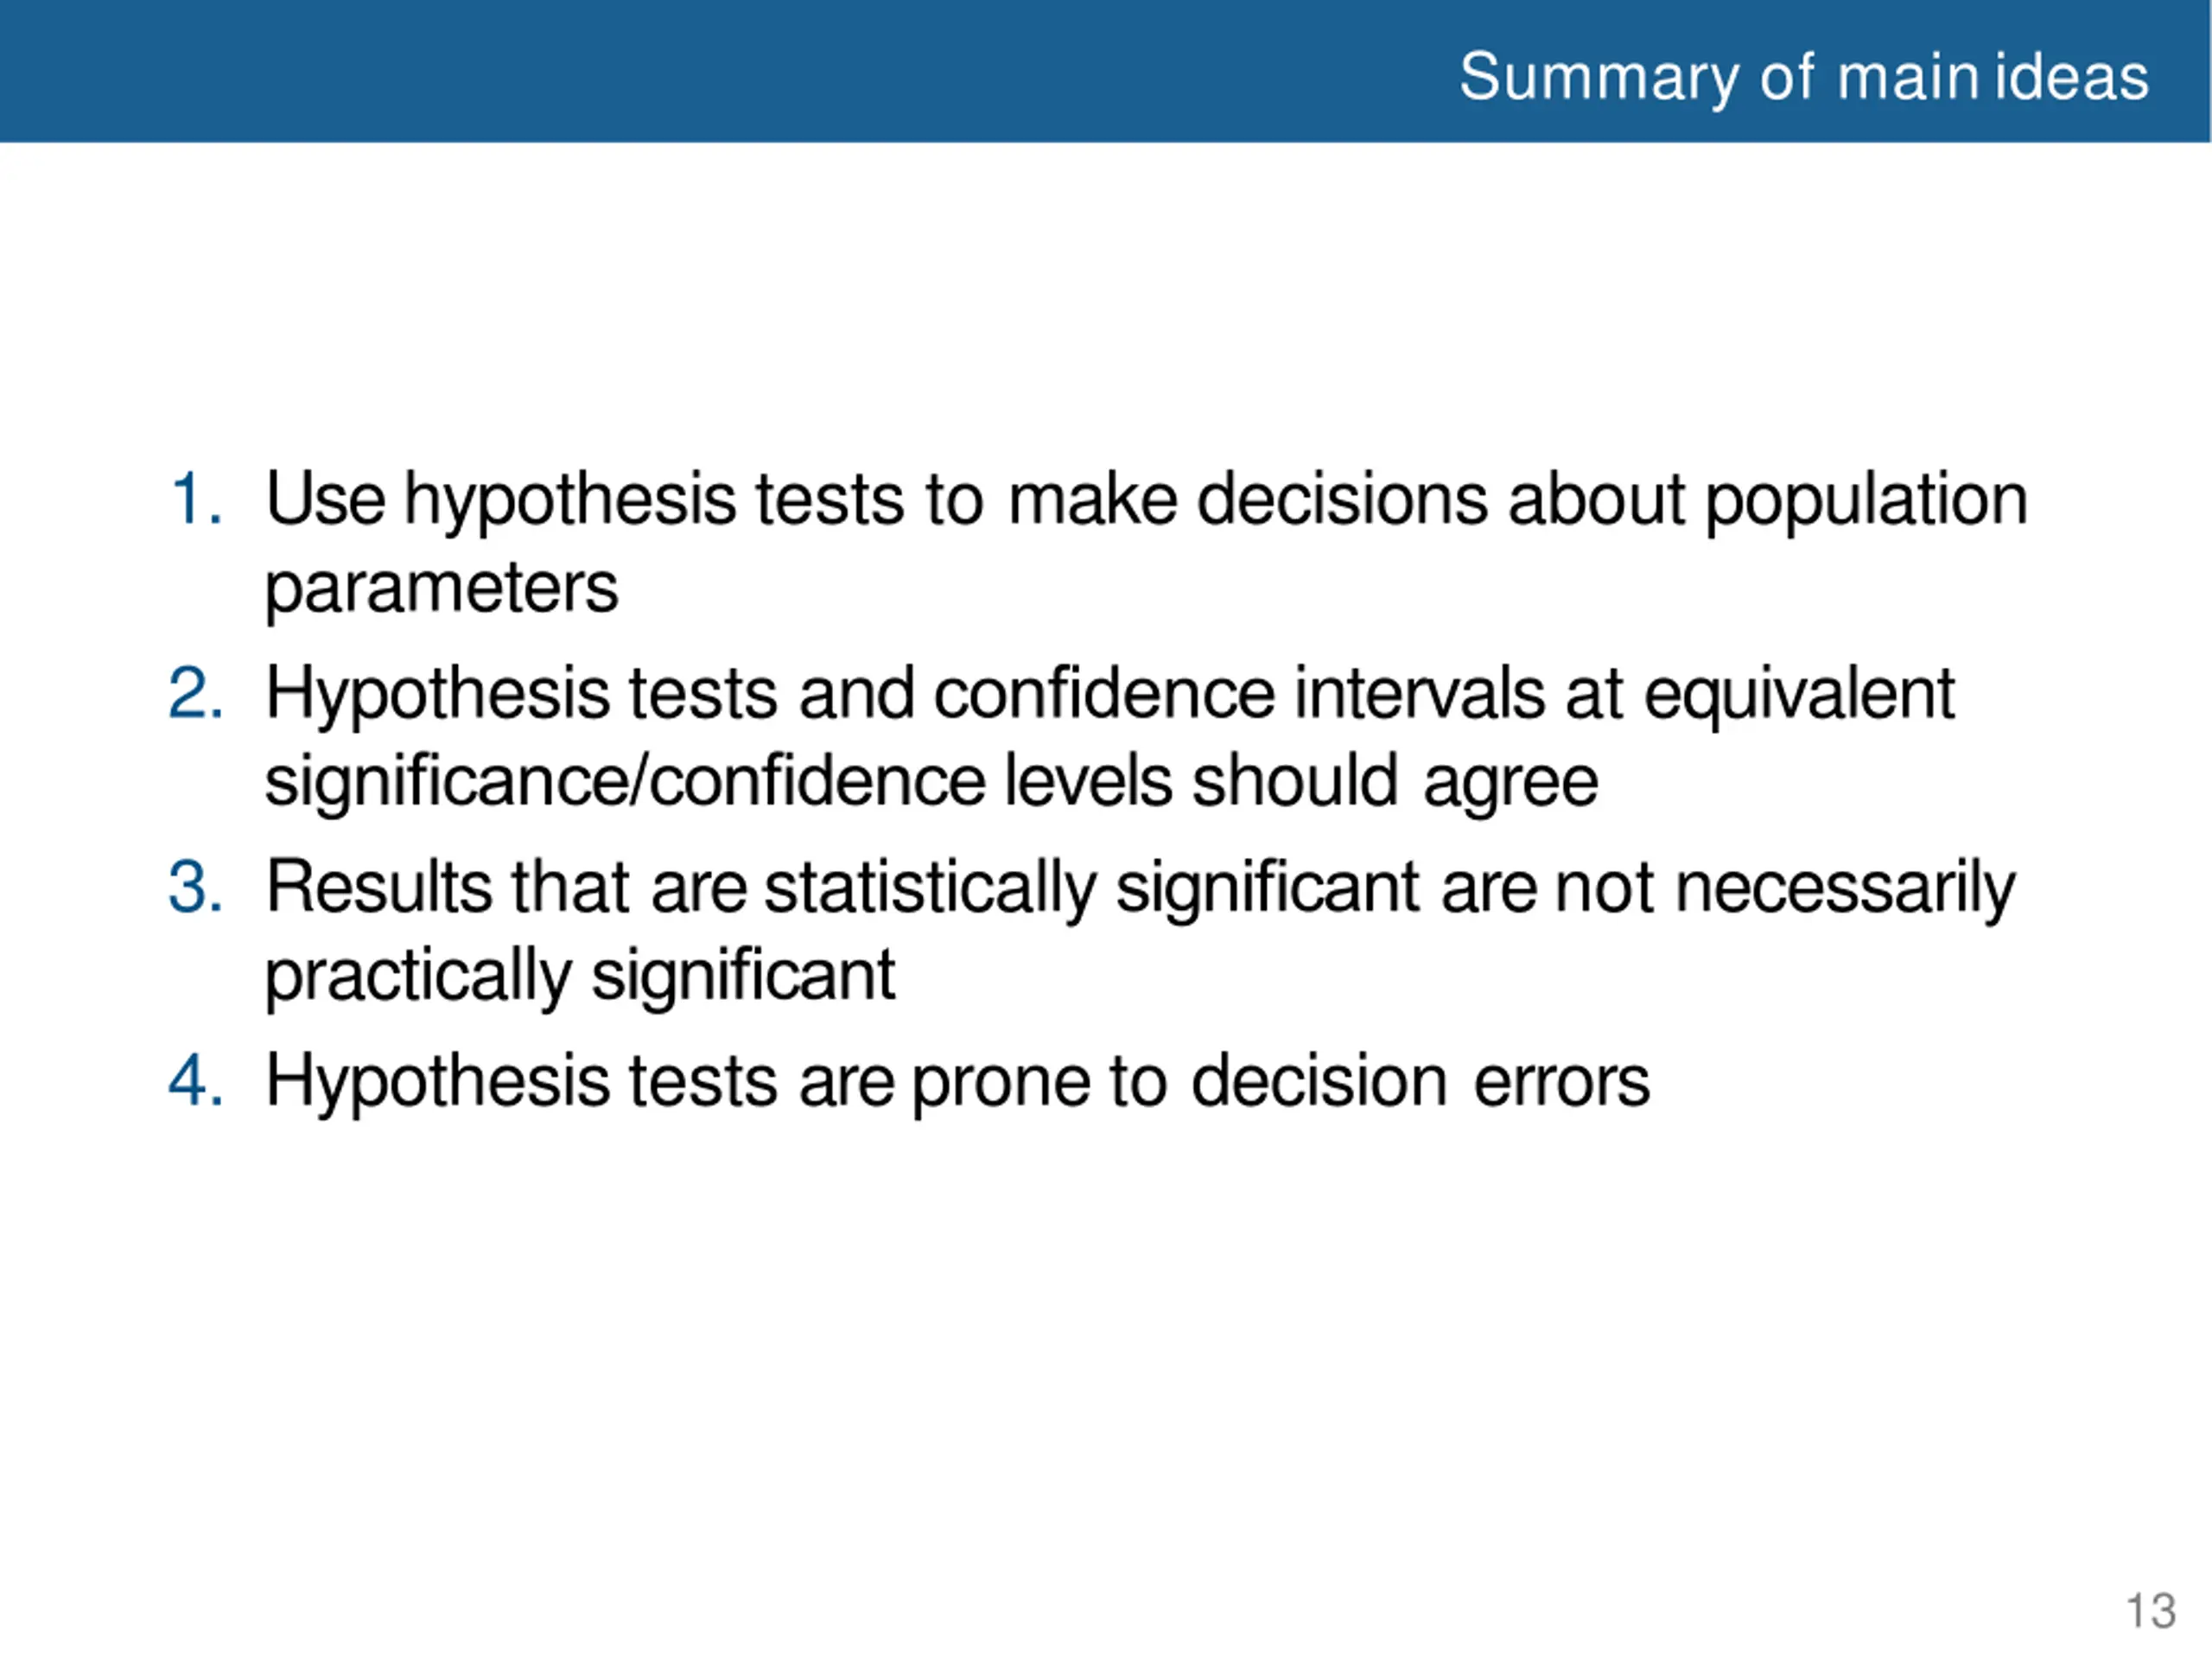Click 'decision errors' in the fourth item
The height and width of the screenshot is (1661, 2212).
pos(1420,1081)
